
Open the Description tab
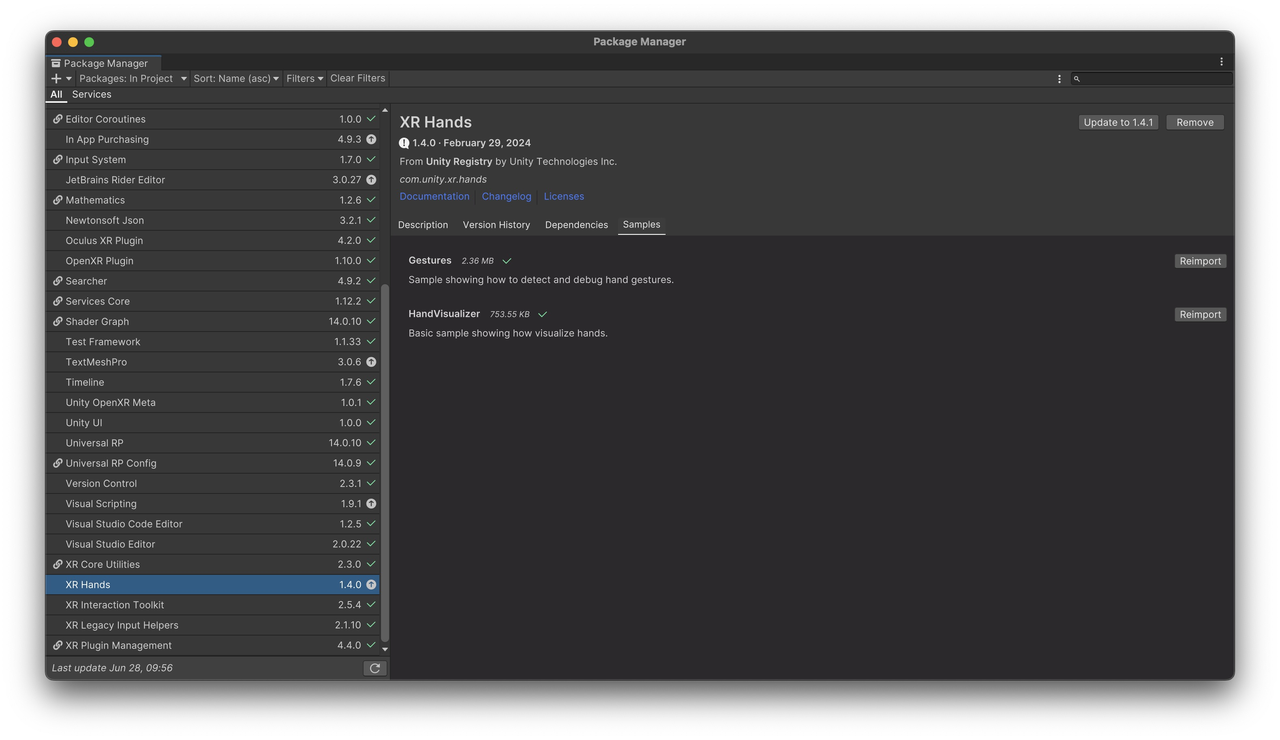423,225
